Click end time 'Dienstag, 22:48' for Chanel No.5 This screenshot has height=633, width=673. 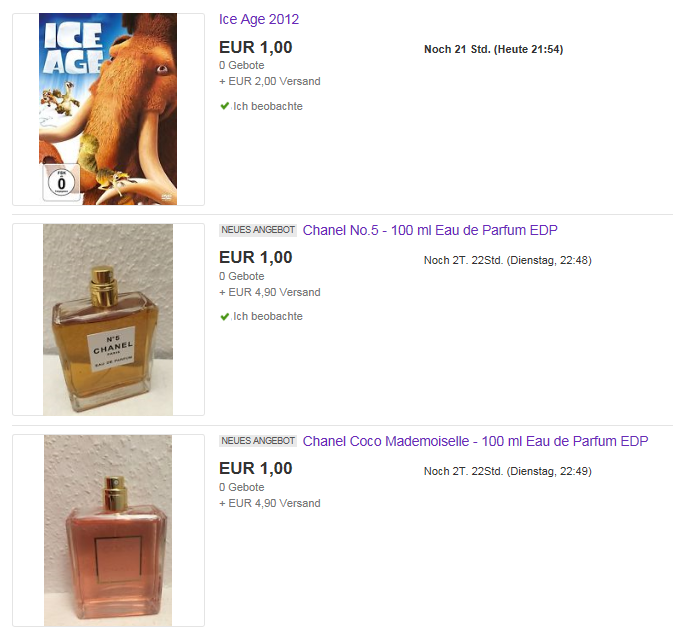tap(549, 260)
